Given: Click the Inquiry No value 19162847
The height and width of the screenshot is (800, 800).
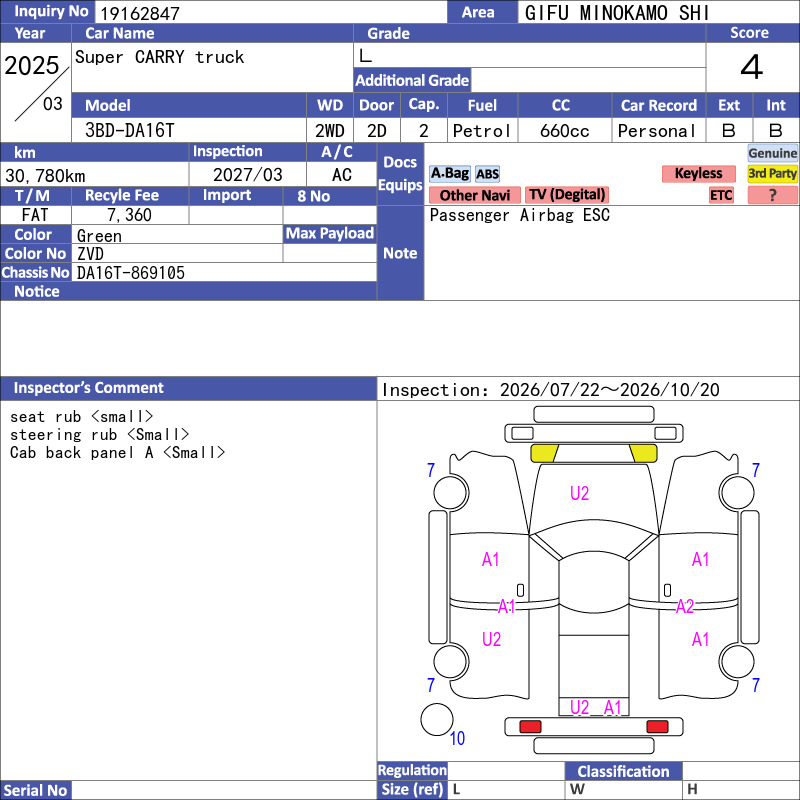Looking at the screenshot, I should tap(140, 13).
